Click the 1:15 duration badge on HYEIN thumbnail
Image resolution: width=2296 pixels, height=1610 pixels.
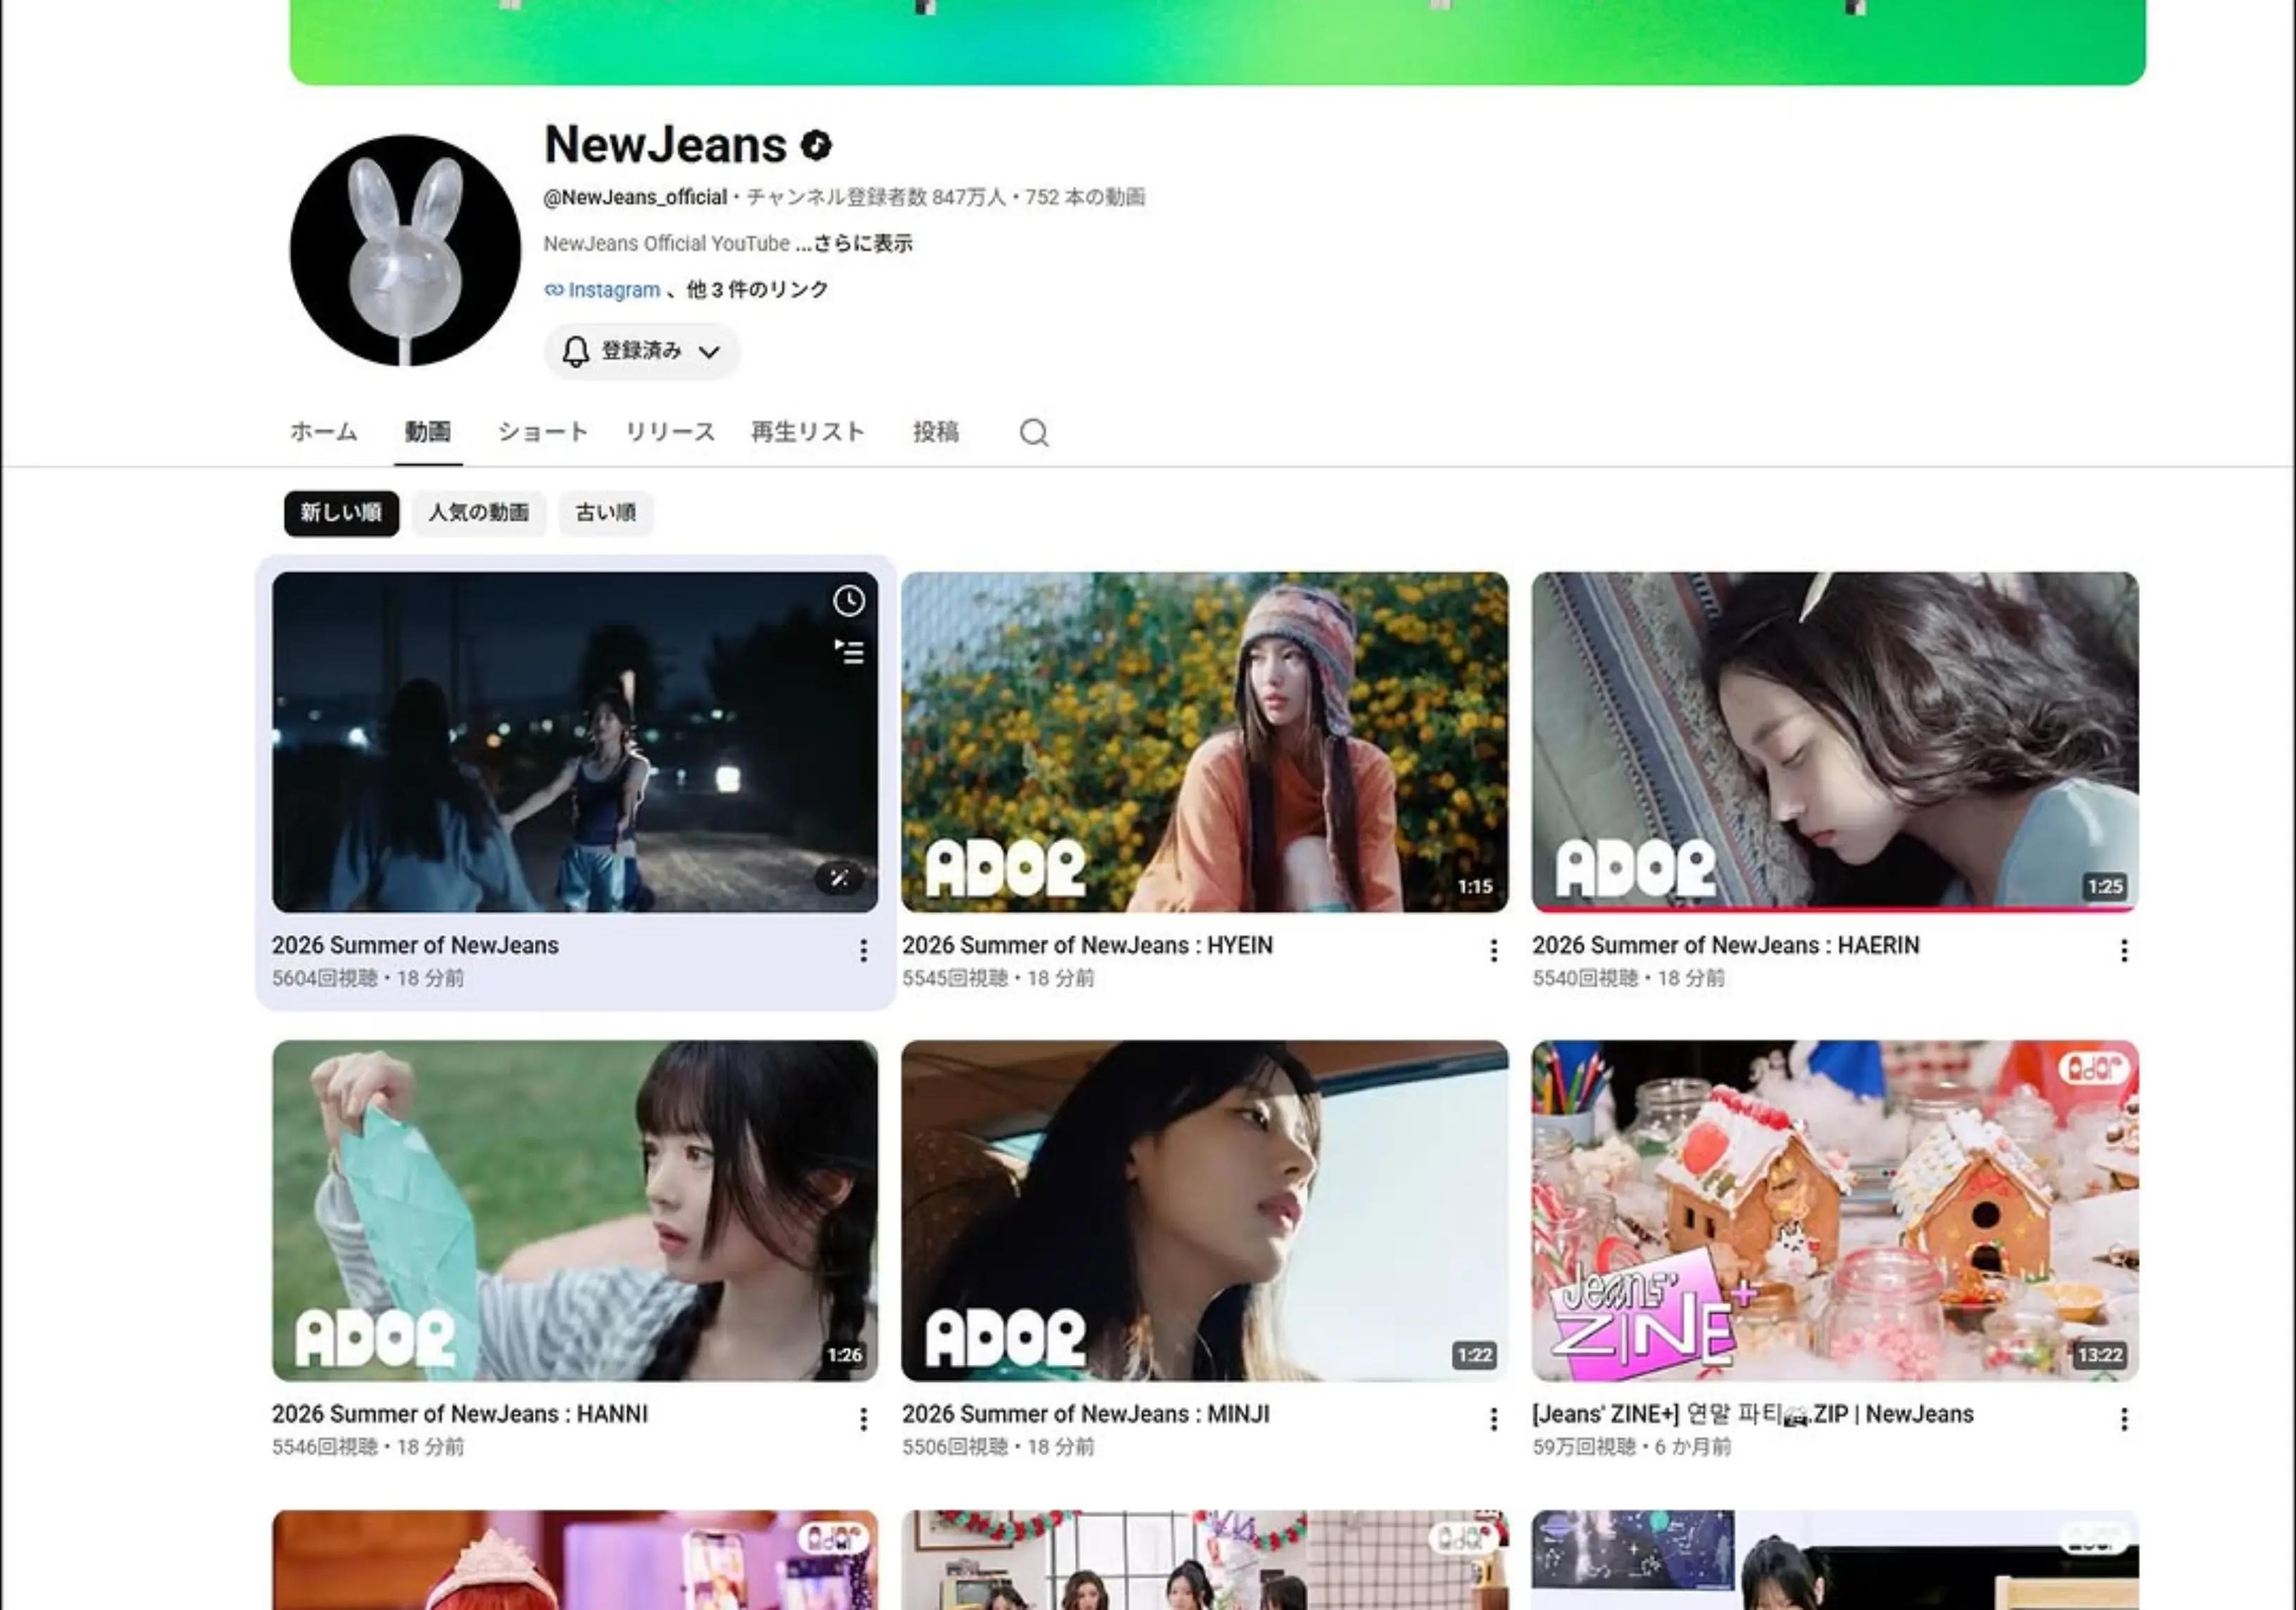[x=1475, y=887]
